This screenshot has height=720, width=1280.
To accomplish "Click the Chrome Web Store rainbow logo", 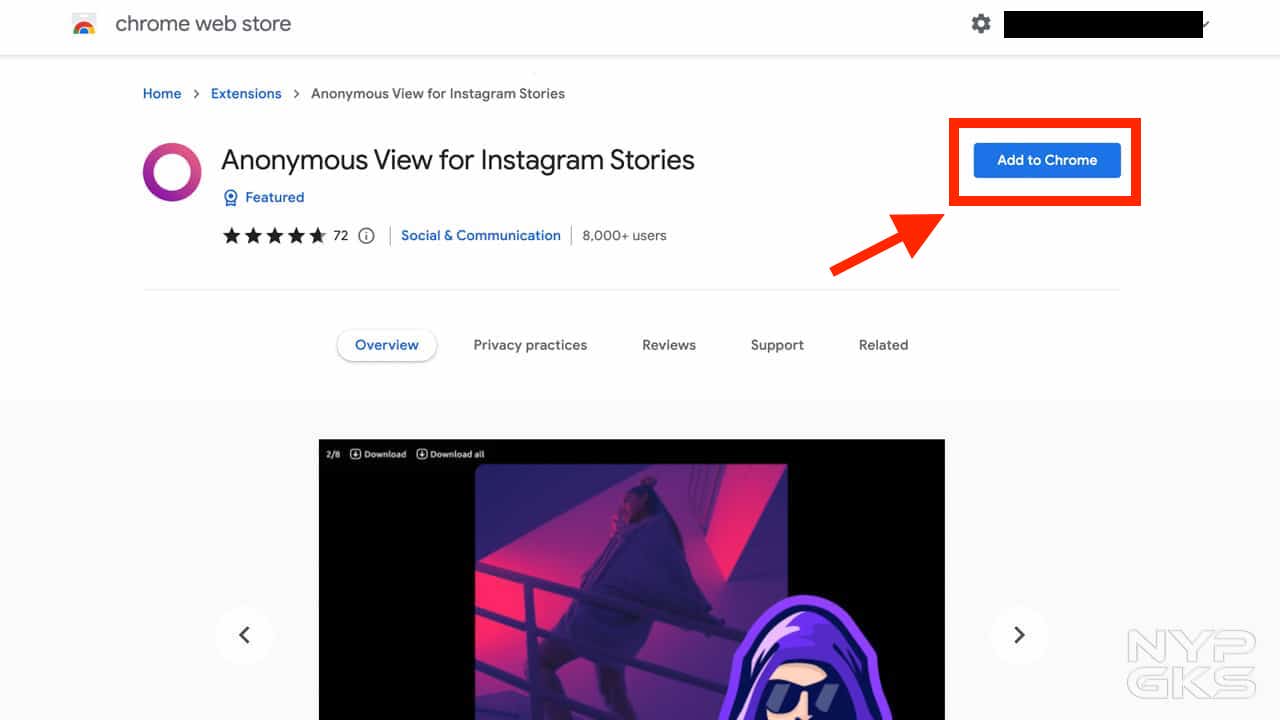I will point(84,24).
